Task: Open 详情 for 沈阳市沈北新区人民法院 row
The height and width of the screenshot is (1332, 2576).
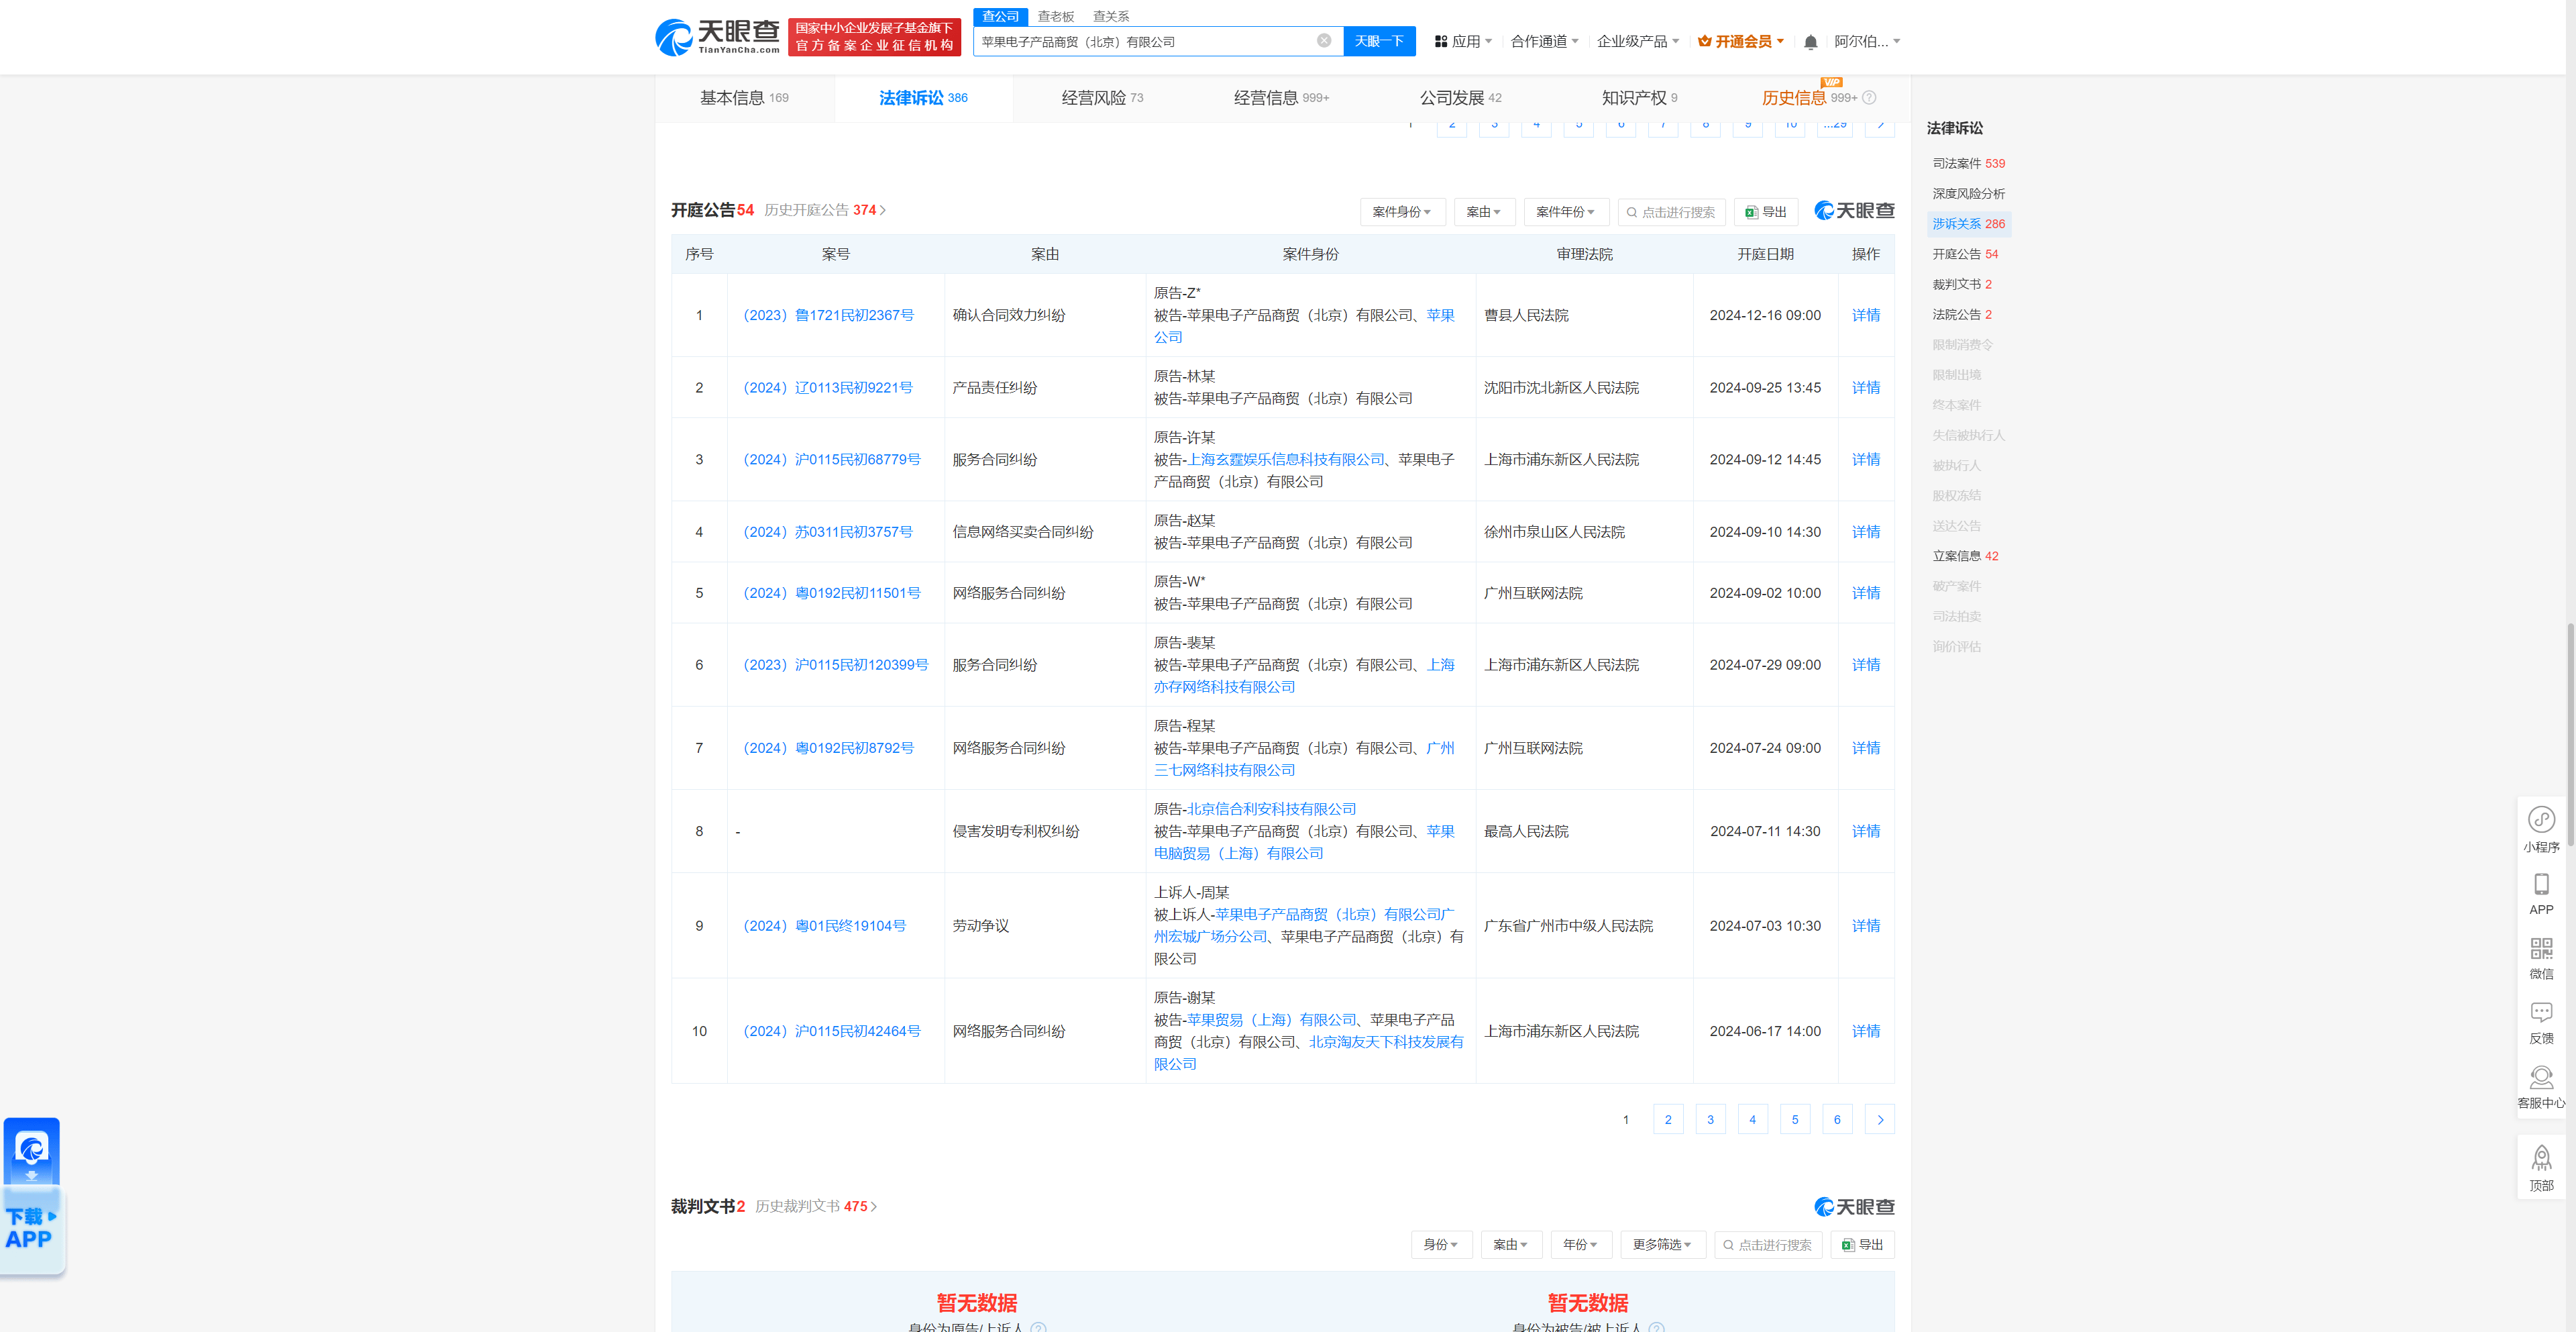Action: 1865,388
